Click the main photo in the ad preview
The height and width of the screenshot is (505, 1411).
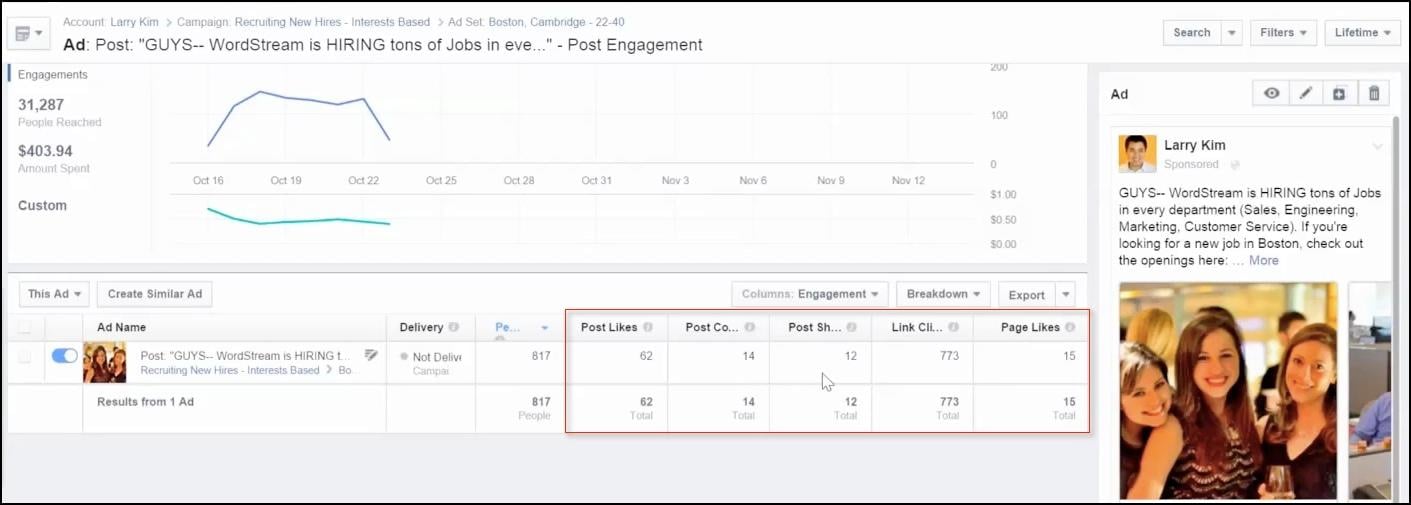pos(1228,391)
